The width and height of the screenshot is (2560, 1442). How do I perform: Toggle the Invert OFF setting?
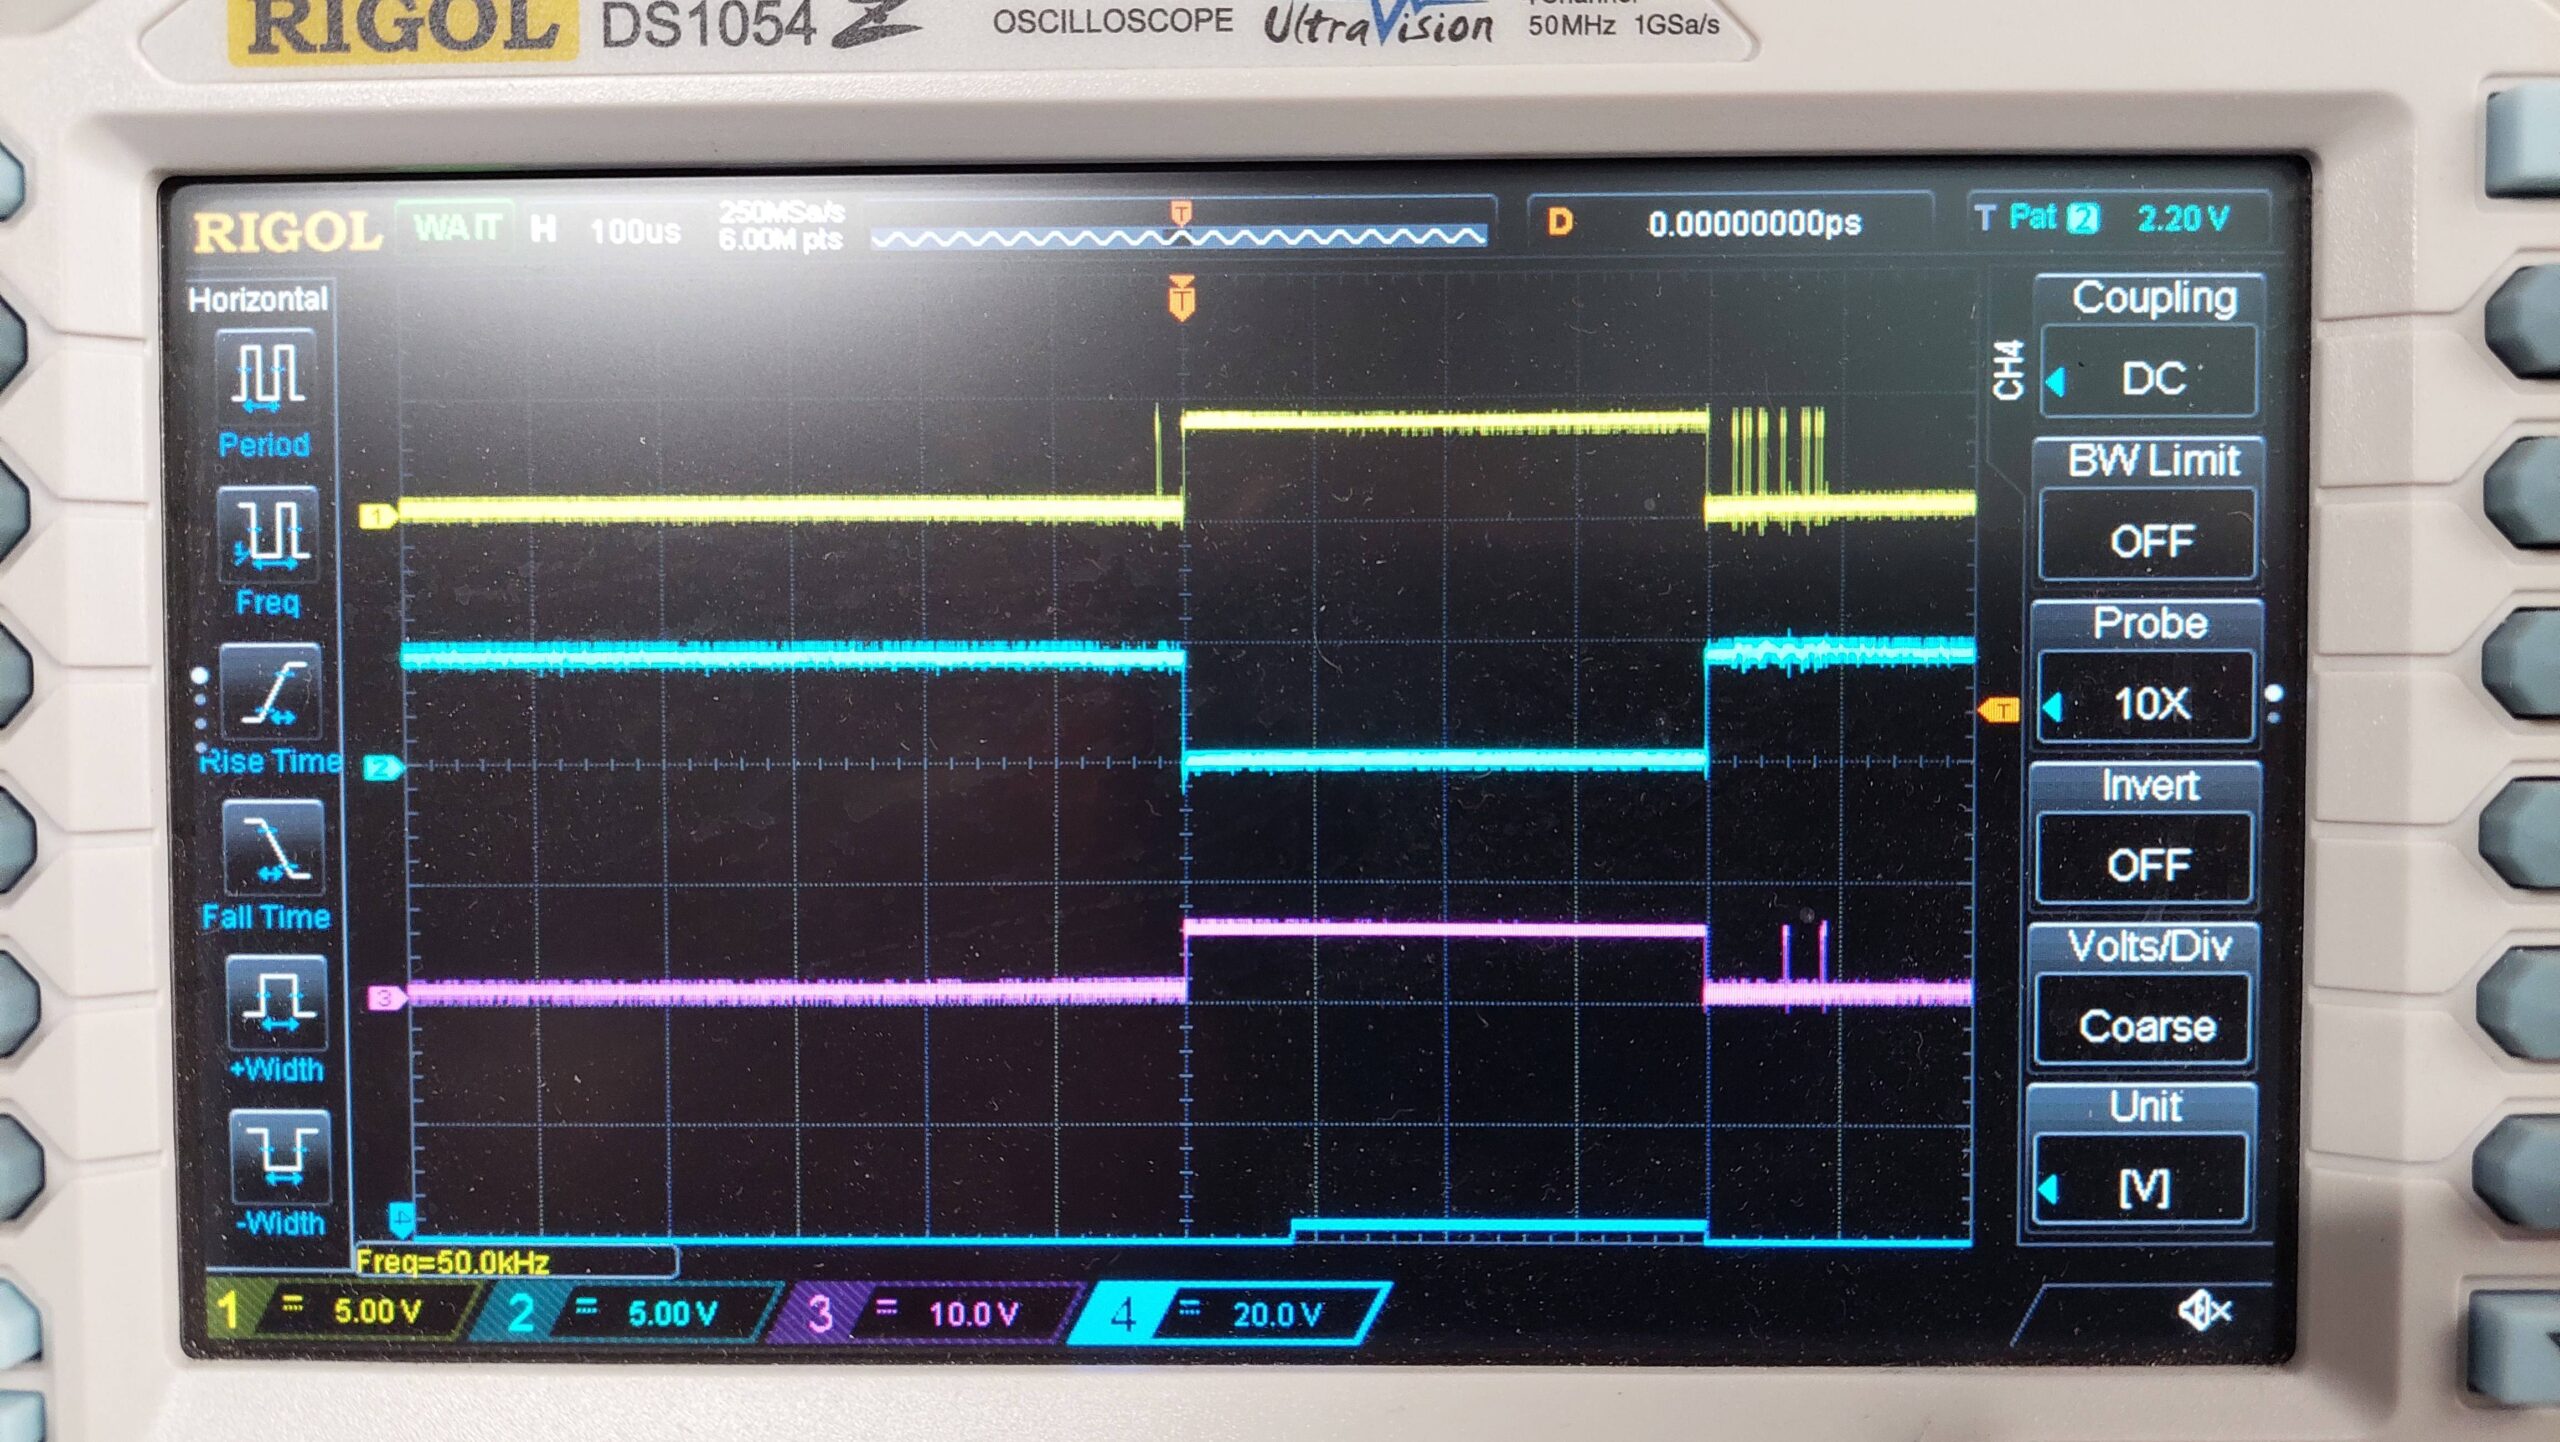click(2148, 864)
